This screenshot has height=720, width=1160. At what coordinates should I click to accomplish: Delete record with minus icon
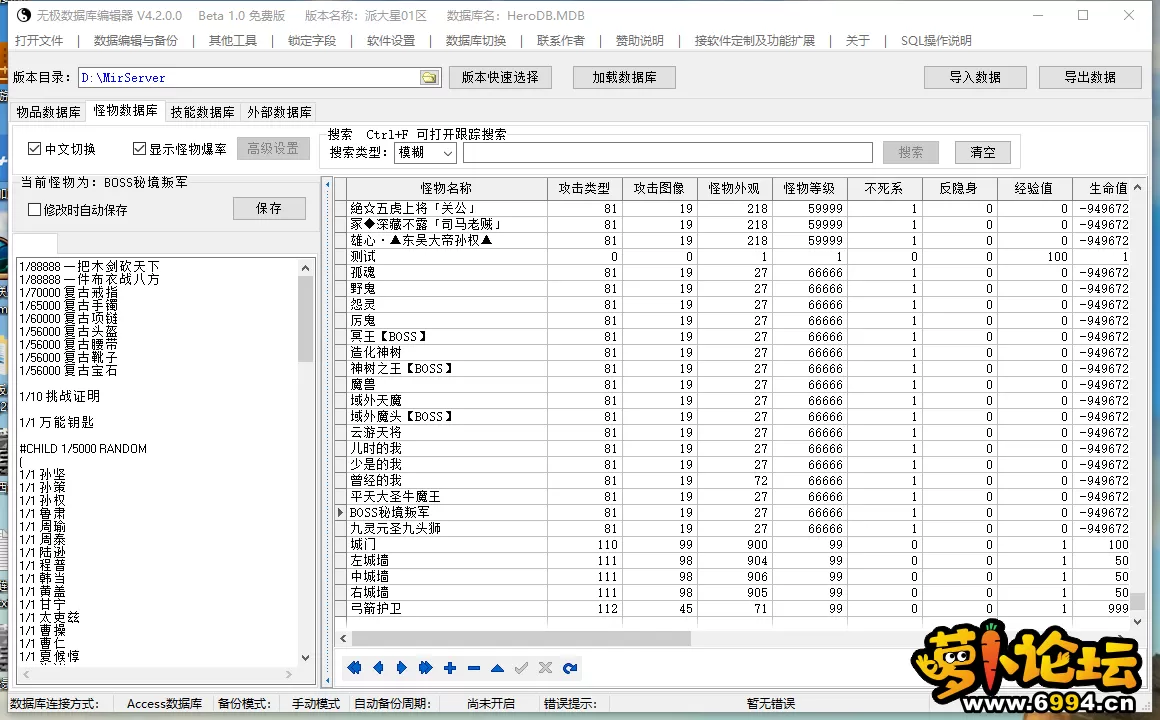[473, 668]
